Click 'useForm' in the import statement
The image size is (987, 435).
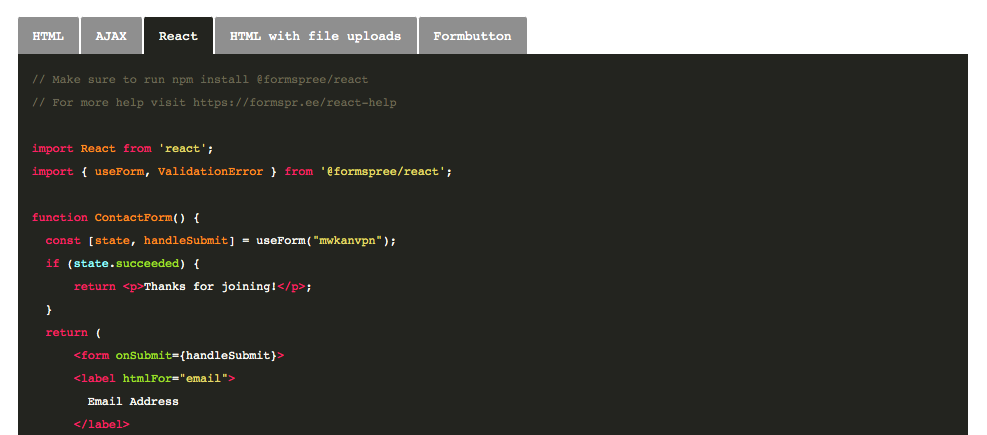click(119, 171)
